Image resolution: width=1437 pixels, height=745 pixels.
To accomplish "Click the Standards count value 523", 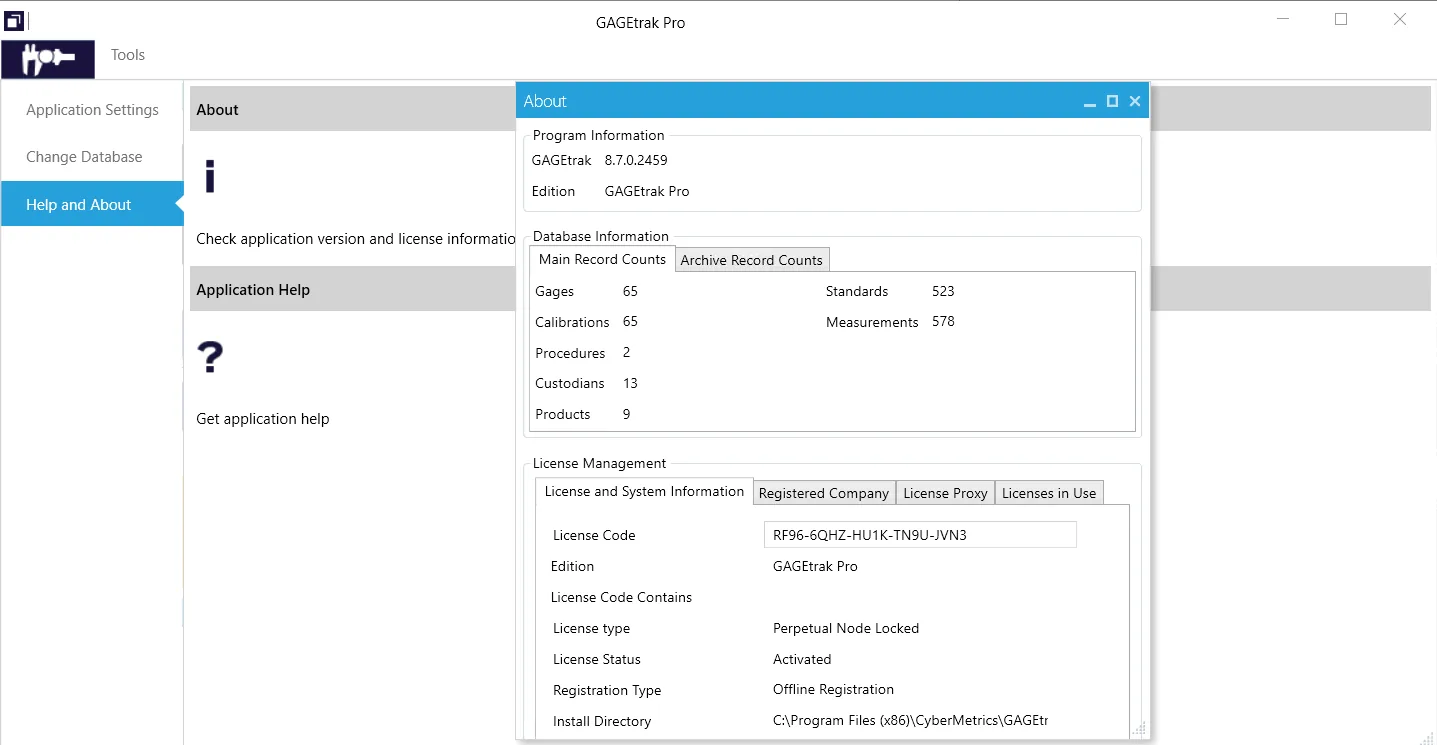I will (943, 291).
